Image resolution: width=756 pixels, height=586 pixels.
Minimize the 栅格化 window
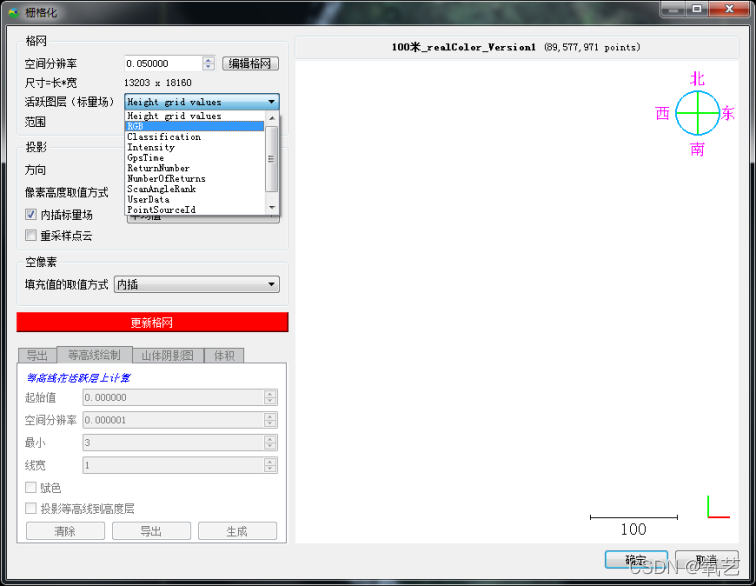[x=673, y=9]
